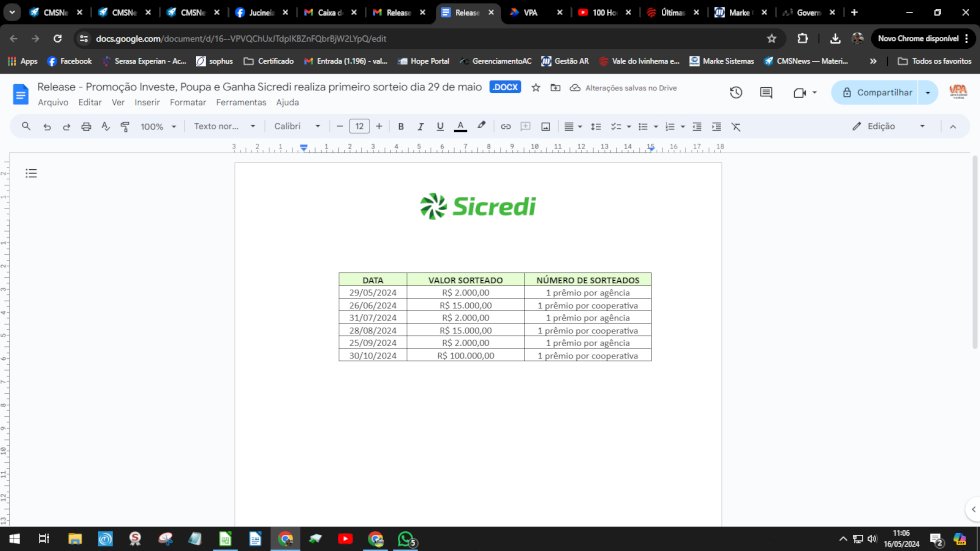
Task: Open the zoom level dropdown
Action: click(158, 127)
